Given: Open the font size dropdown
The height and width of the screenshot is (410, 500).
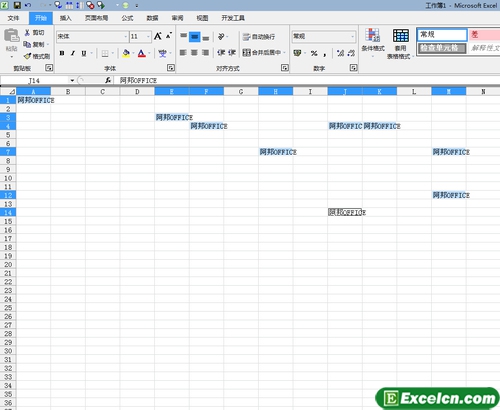Looking at the screenshot, I should click(148, 36).
